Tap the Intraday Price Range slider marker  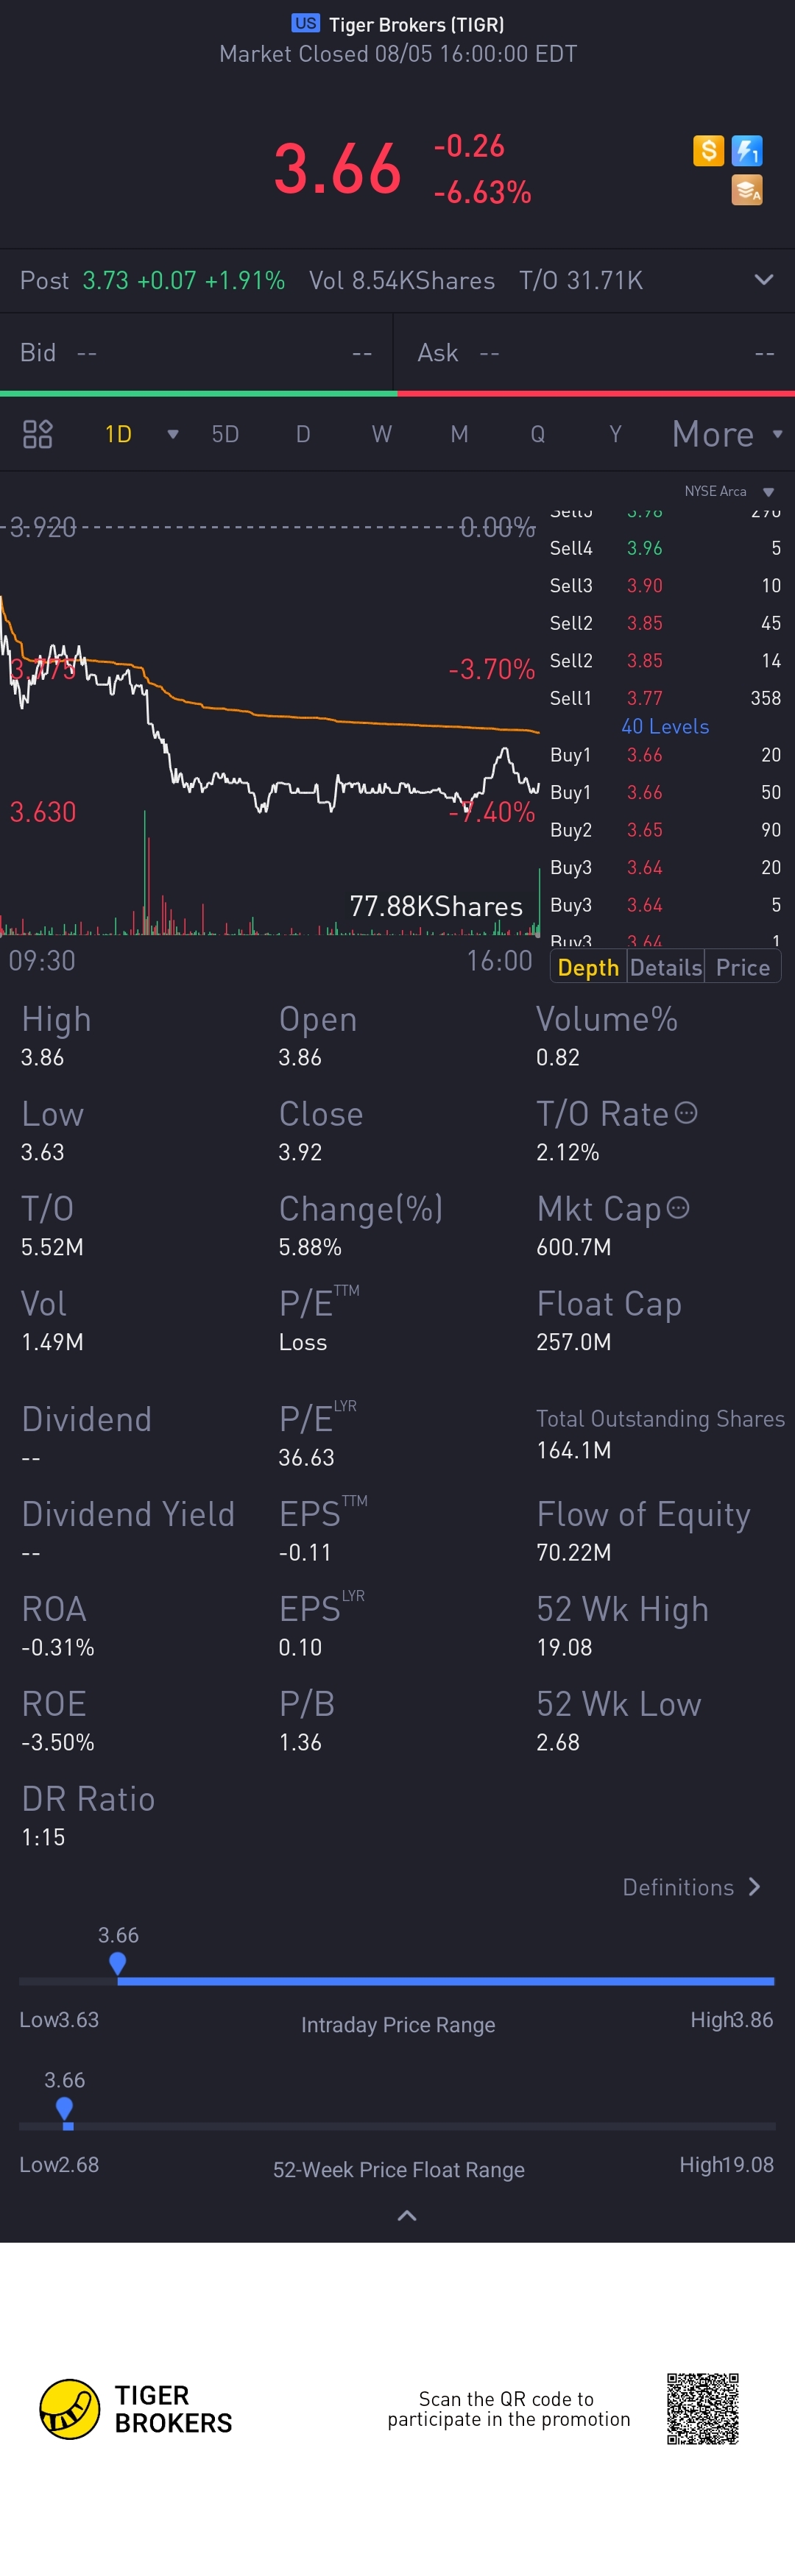[x=118, y=1963]
